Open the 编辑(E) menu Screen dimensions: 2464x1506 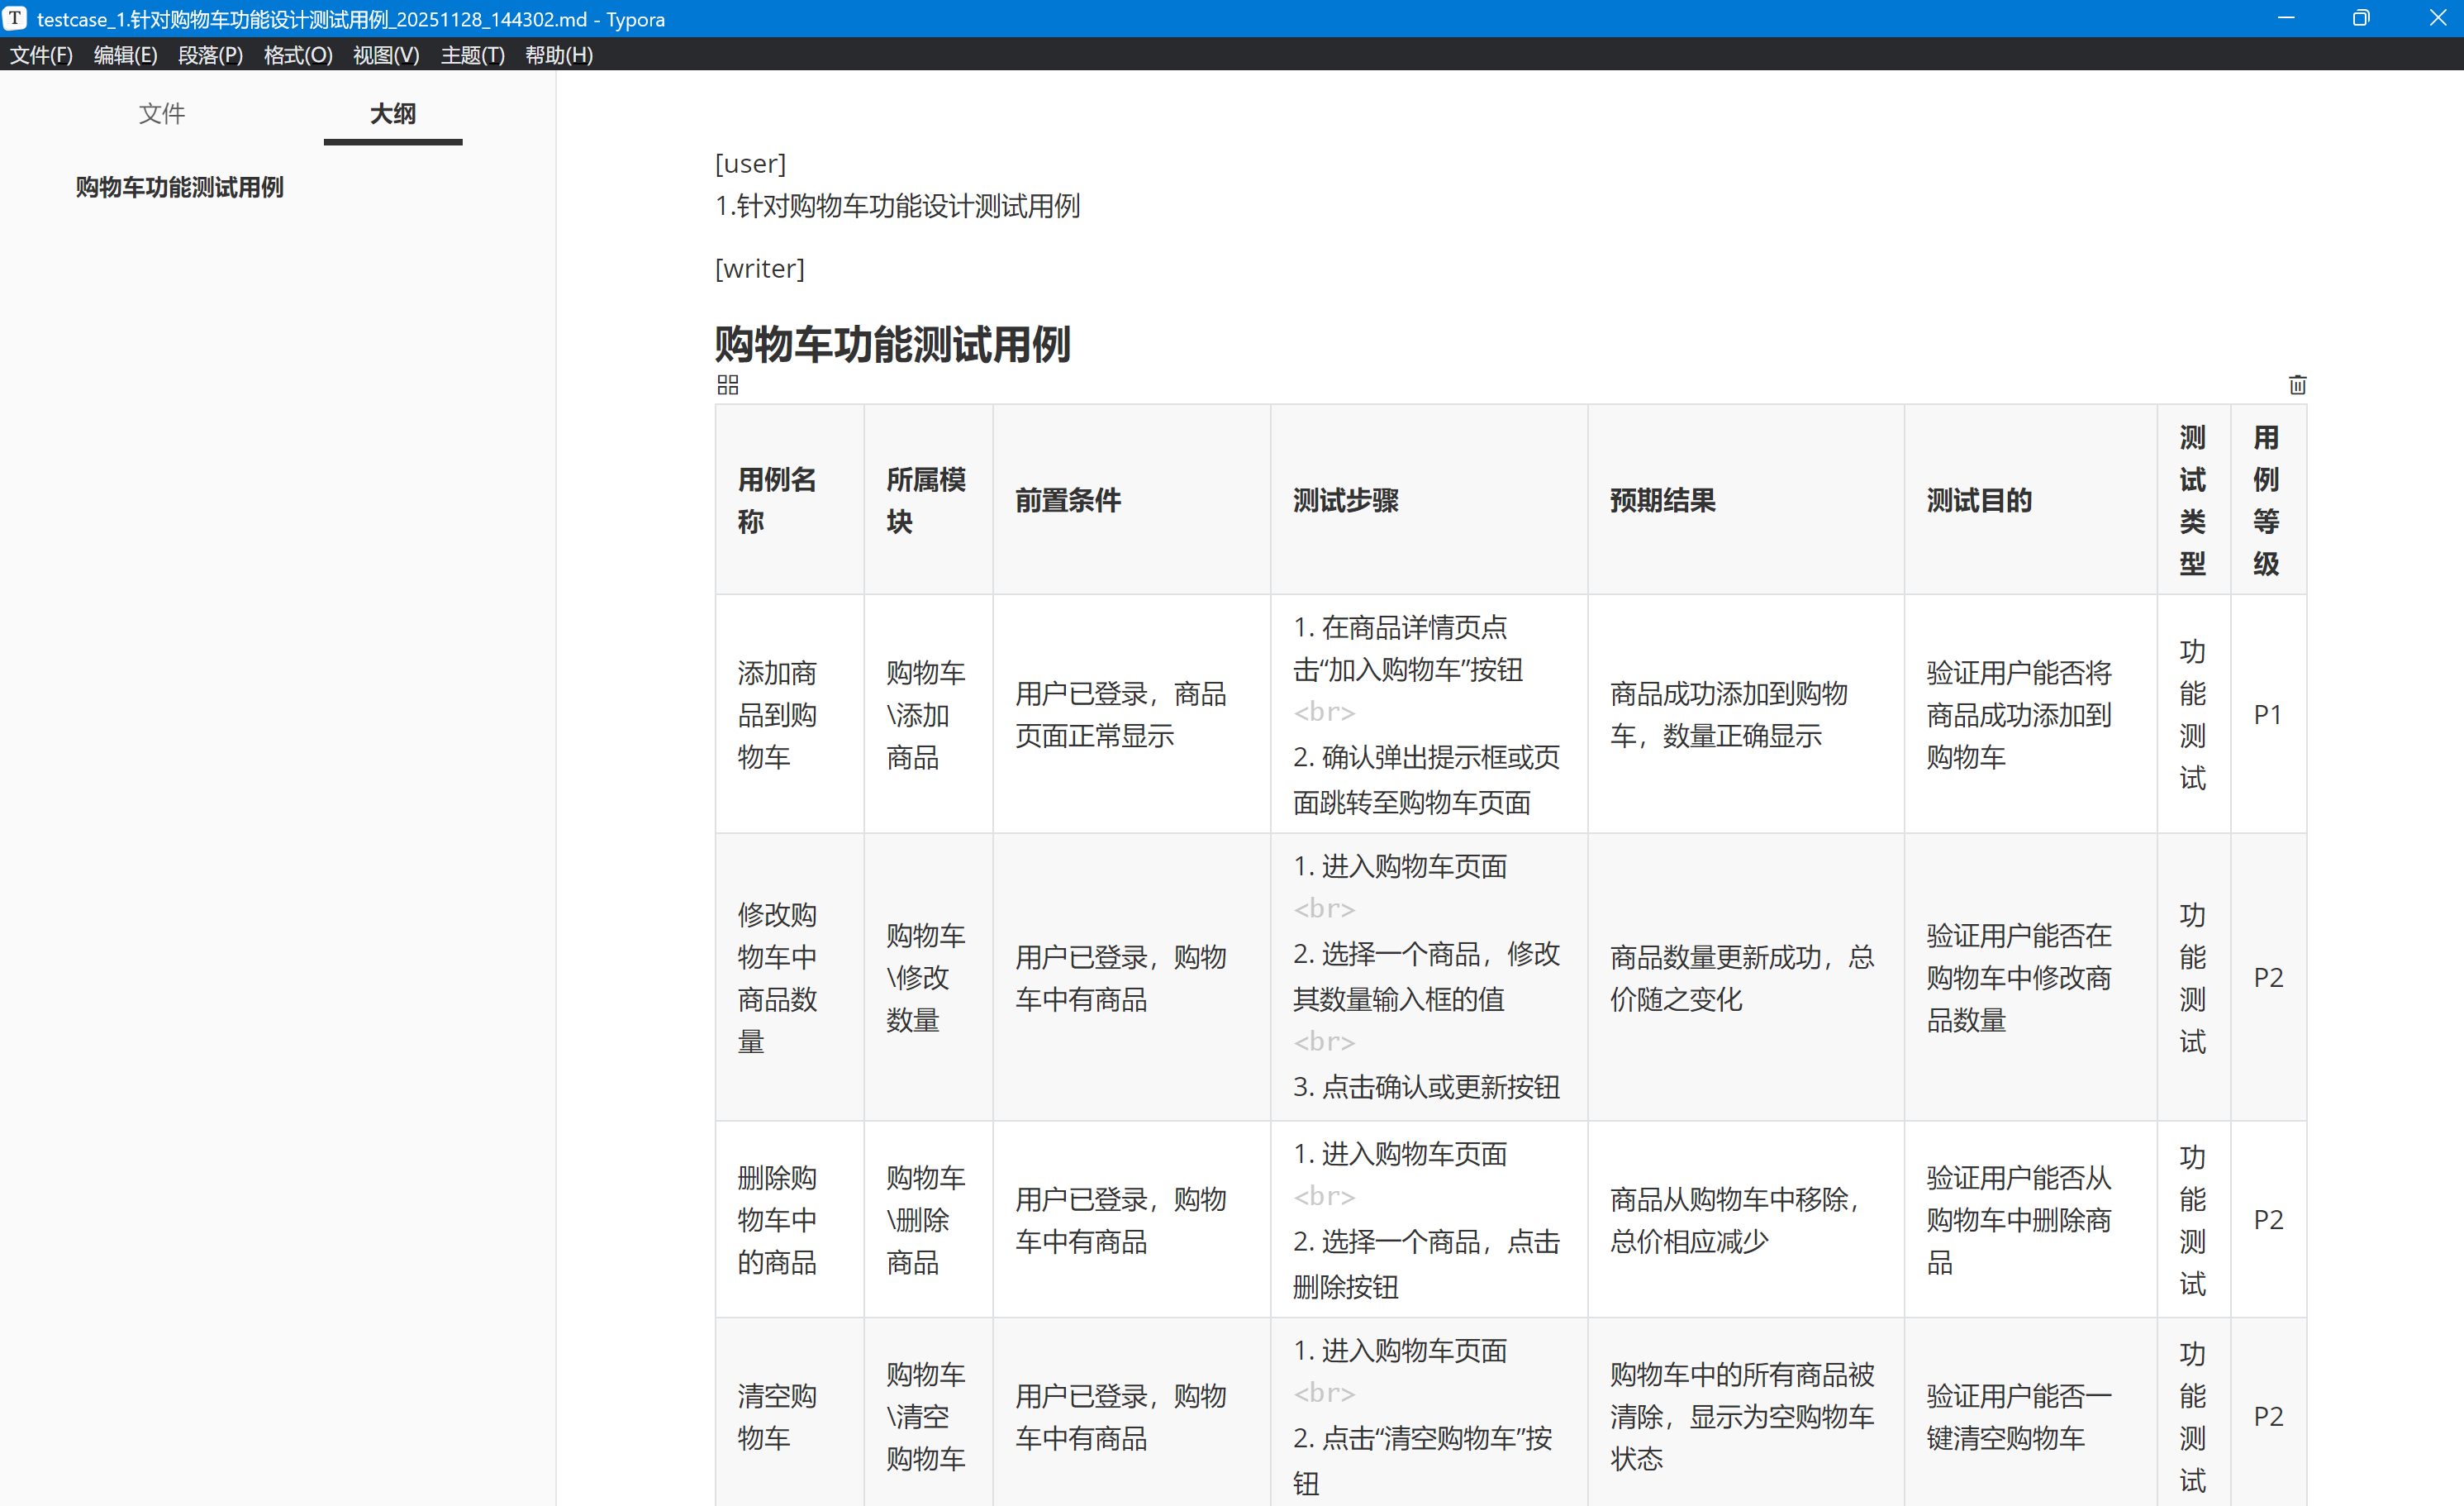click(x=125, y=55)
